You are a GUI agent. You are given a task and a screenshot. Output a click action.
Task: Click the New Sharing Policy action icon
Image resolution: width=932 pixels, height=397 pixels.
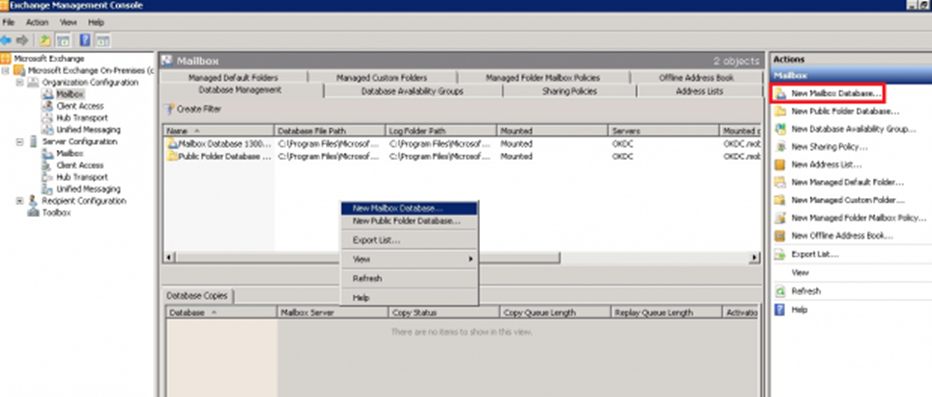tap(780, 147)
